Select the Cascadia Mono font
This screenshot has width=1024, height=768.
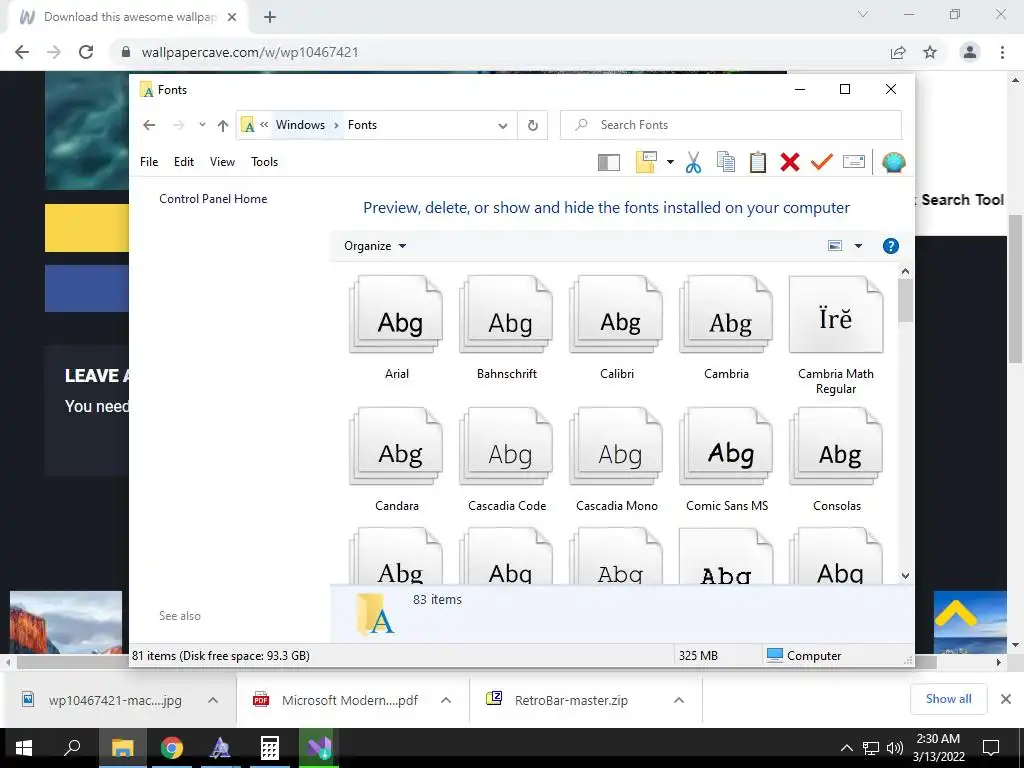(x=616, y=460)
